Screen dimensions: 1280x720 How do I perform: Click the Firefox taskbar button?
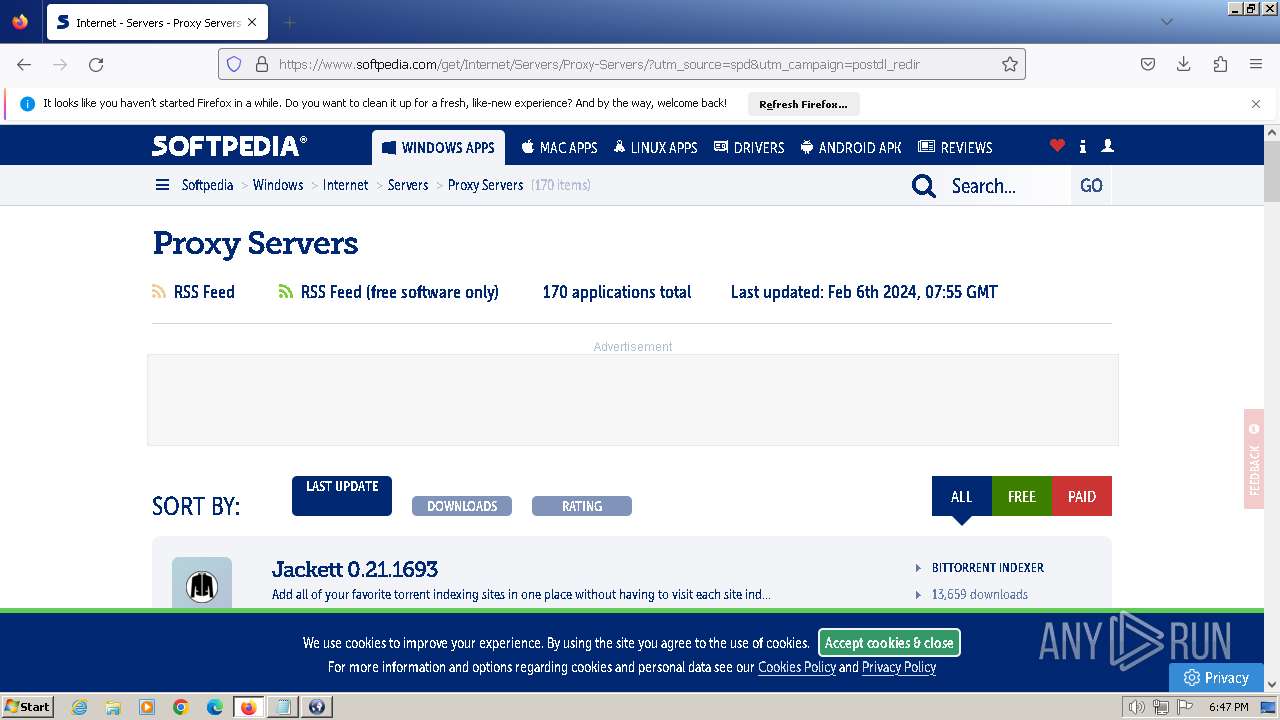pos(249,707)
